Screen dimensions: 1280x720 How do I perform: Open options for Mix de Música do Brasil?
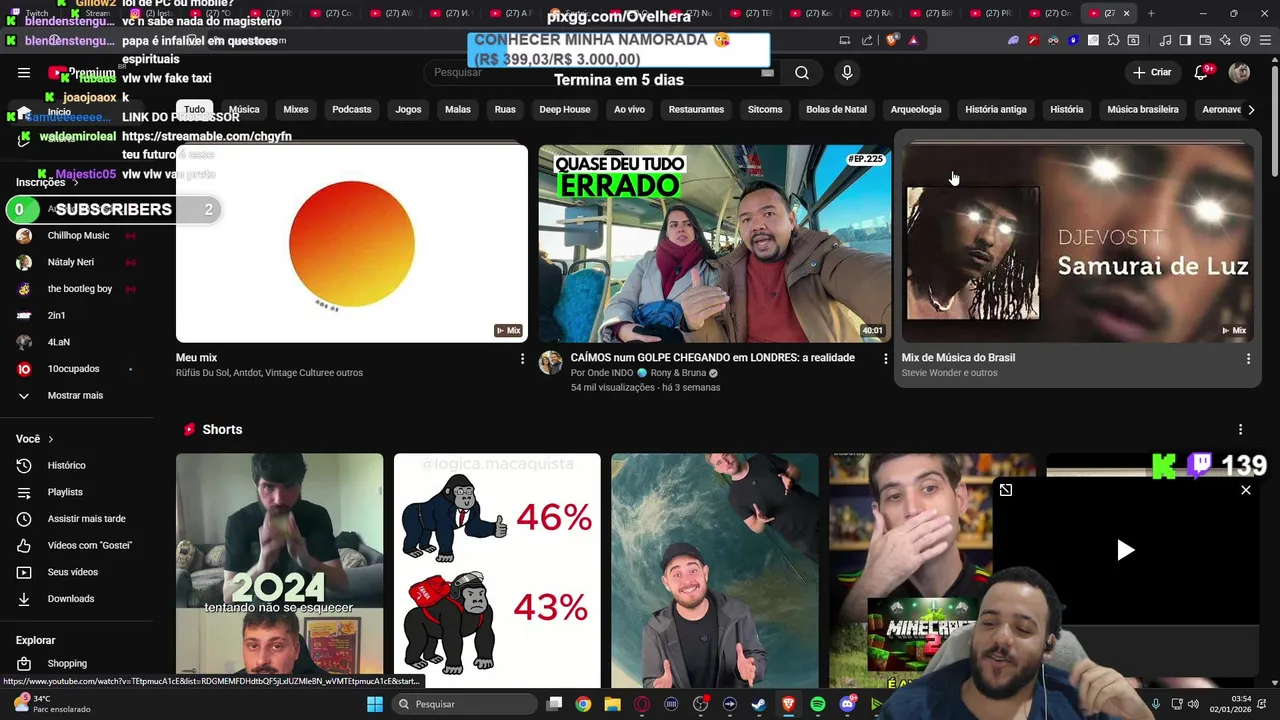tap(1248, 358)
